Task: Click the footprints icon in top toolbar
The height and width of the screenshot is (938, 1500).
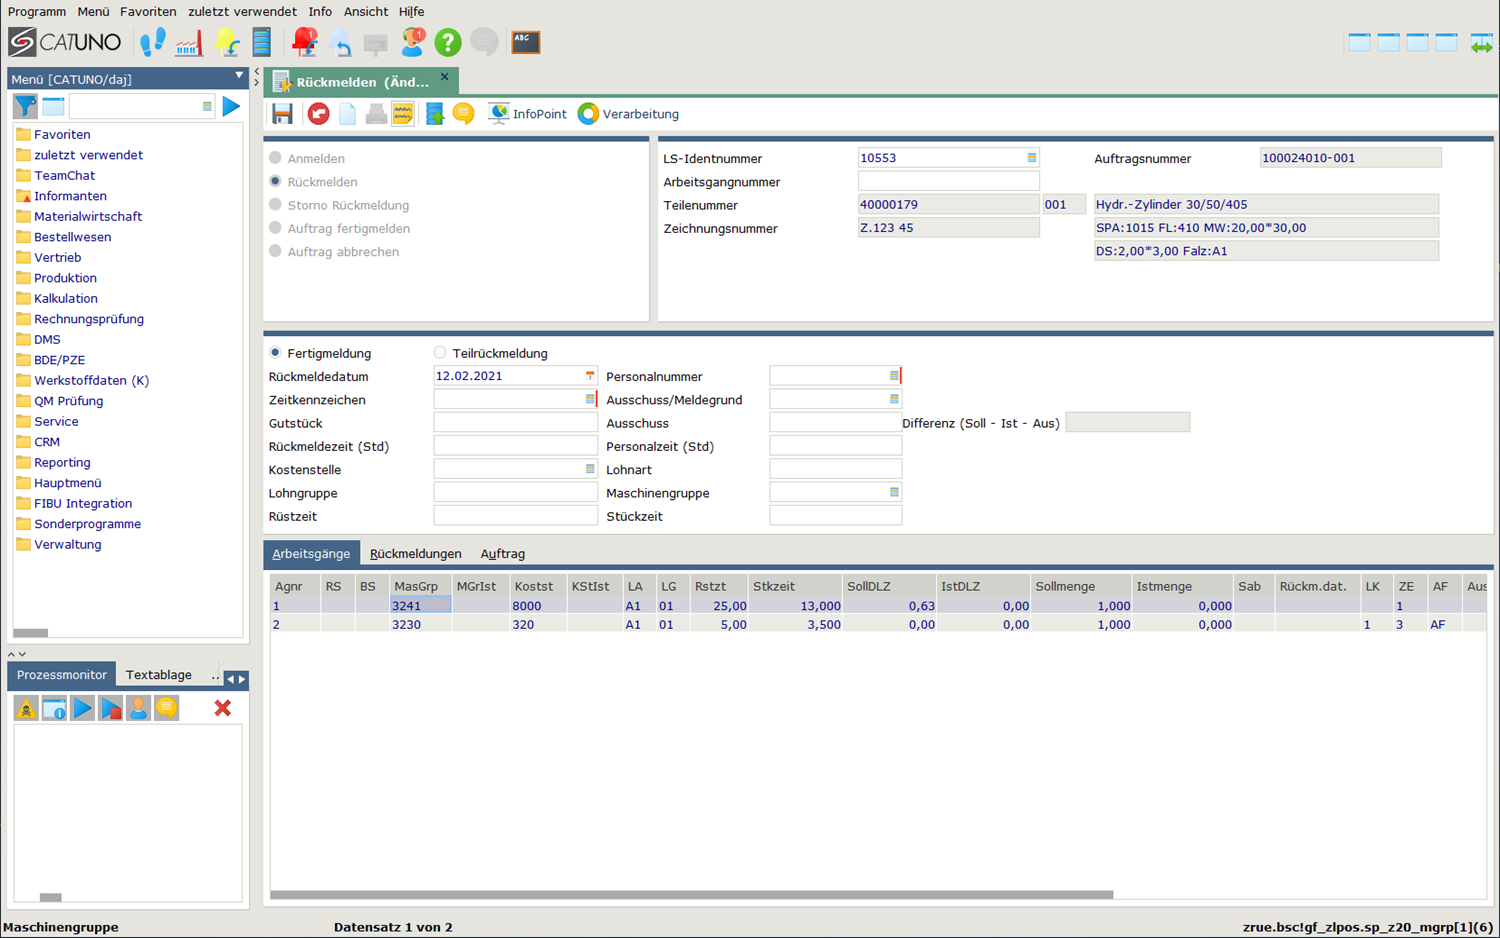Action: [152, 42]
